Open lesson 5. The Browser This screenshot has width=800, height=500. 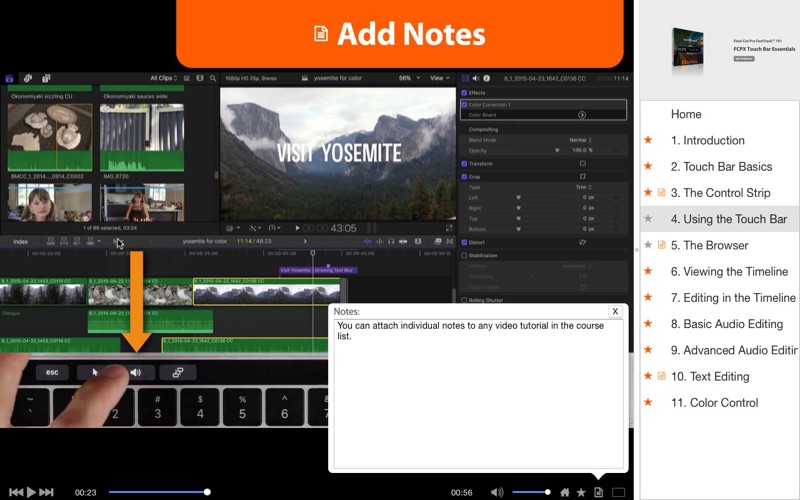pyautogui.click(x=709, y=245)
